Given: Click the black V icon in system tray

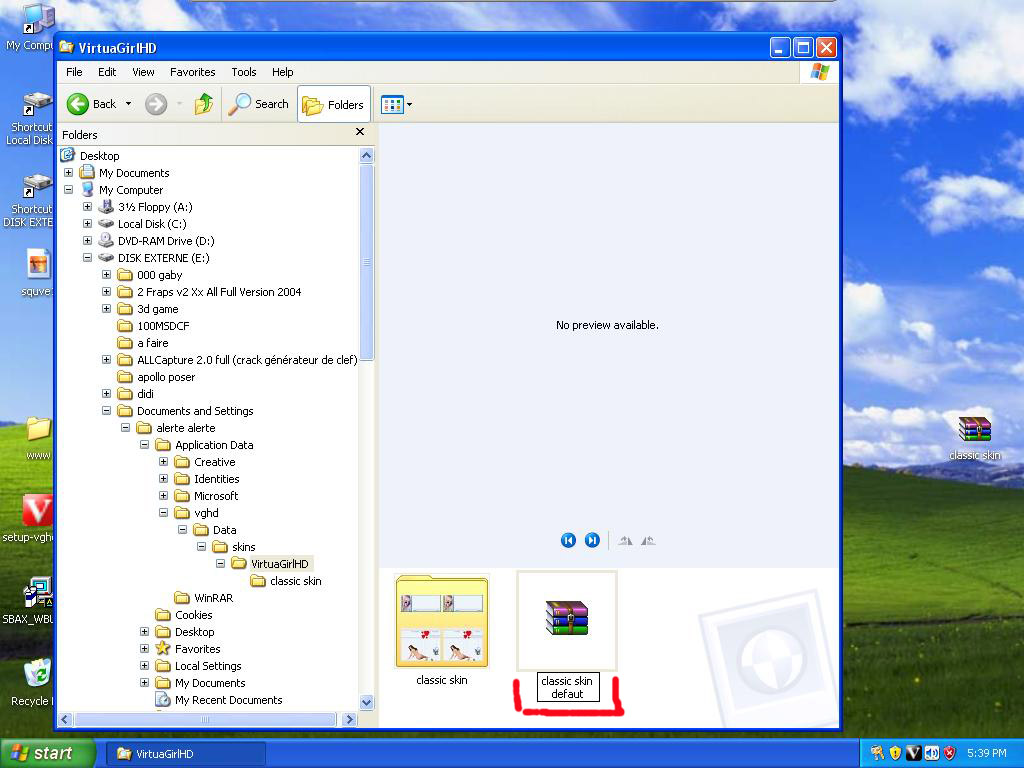Looking at the screenshot, I should pyautogui.click(x=914, y=753).
